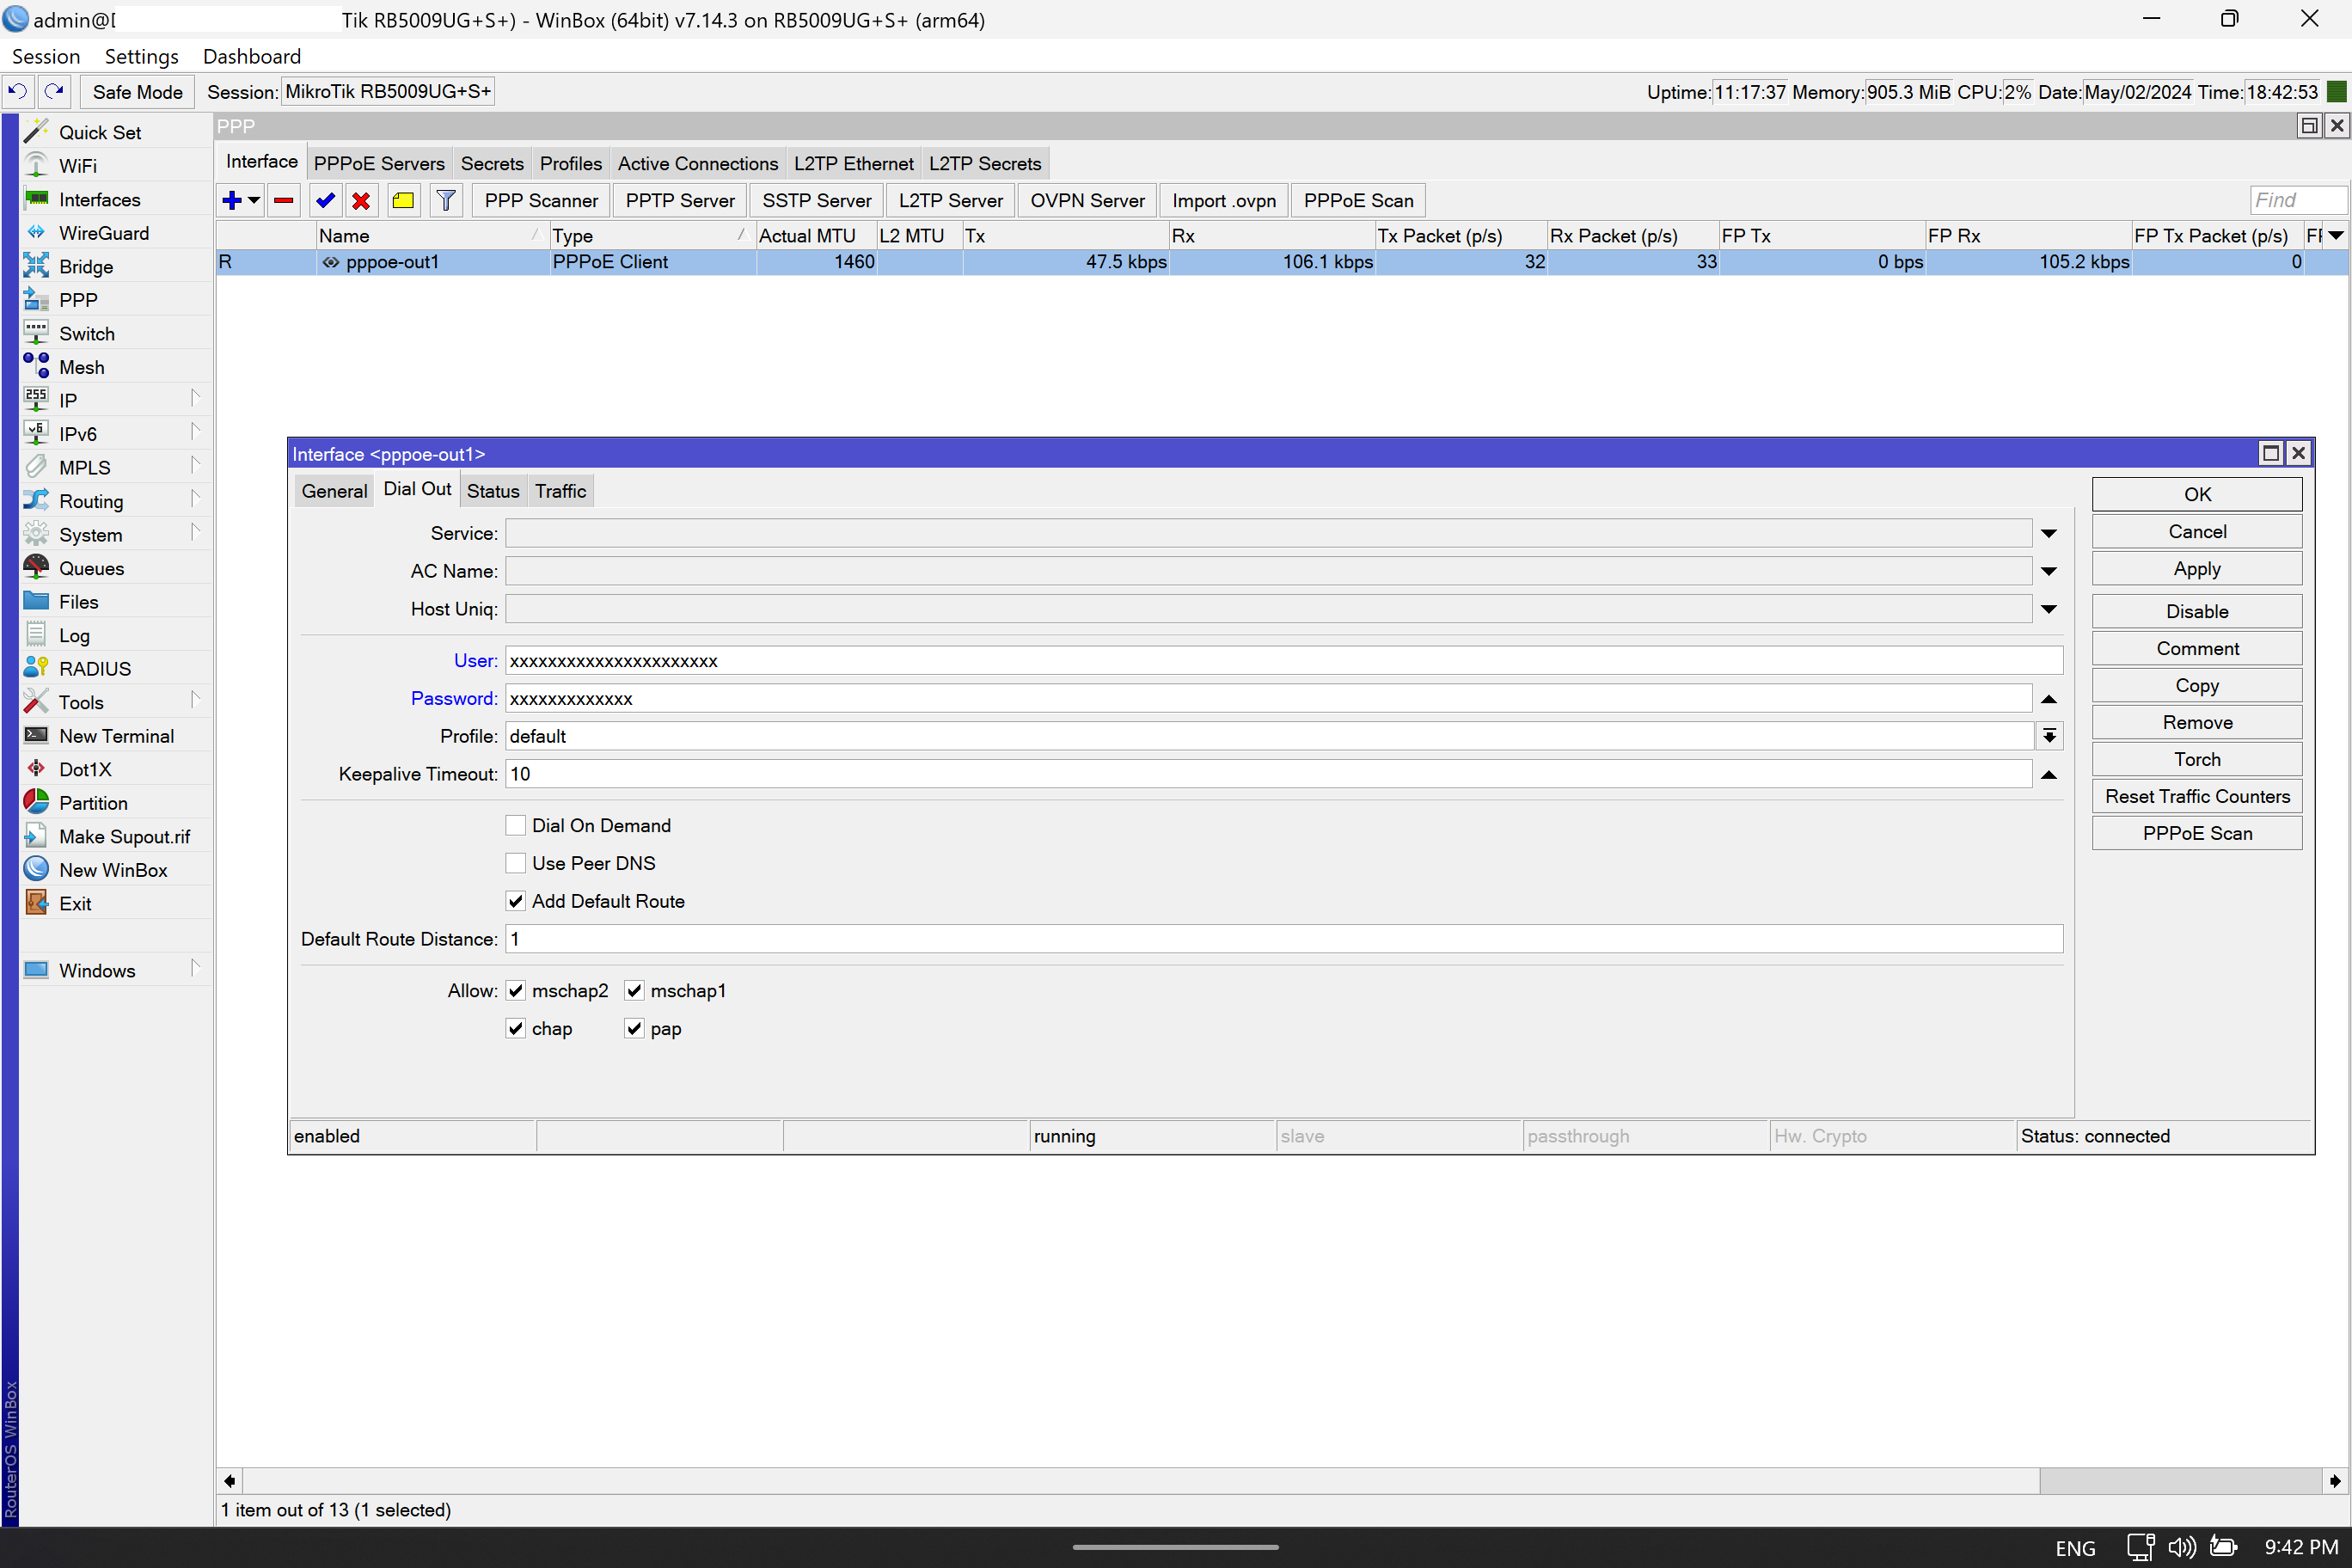Image resolution: width=2352 pixels, height=1568 pixels.
Task: Expand the Routing submenu
Action: pos(195,500)
